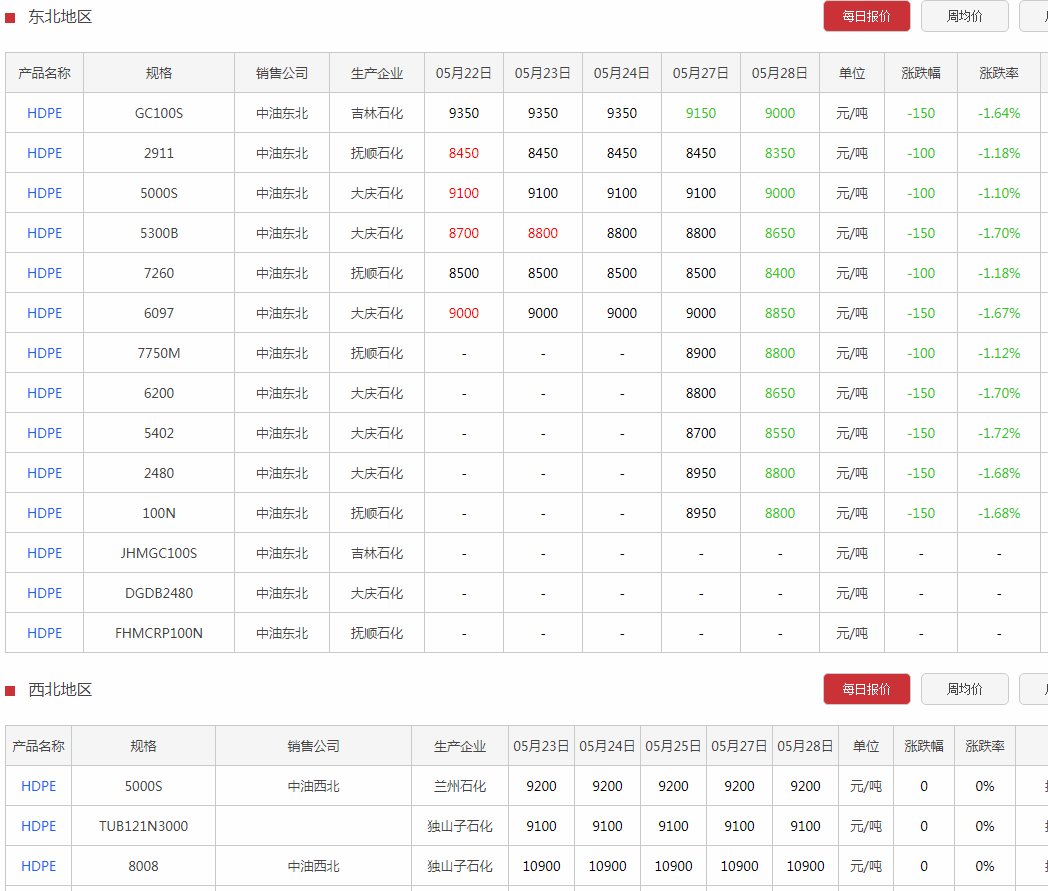Viewport: 1048px width, 891px height.
Task: Click HDPE link for FHMCRP100N spec
Action: (44, 633)
